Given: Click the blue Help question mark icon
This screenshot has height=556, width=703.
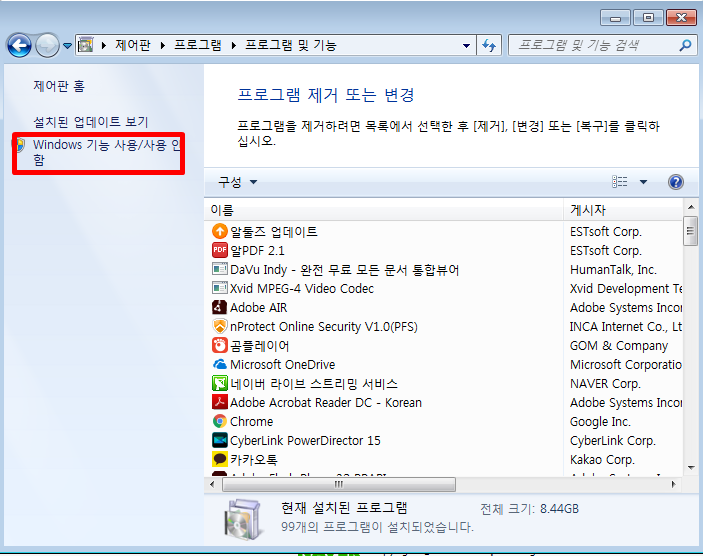Looking at the screenshot, I should pyautogui.click(x=676, y=182).
